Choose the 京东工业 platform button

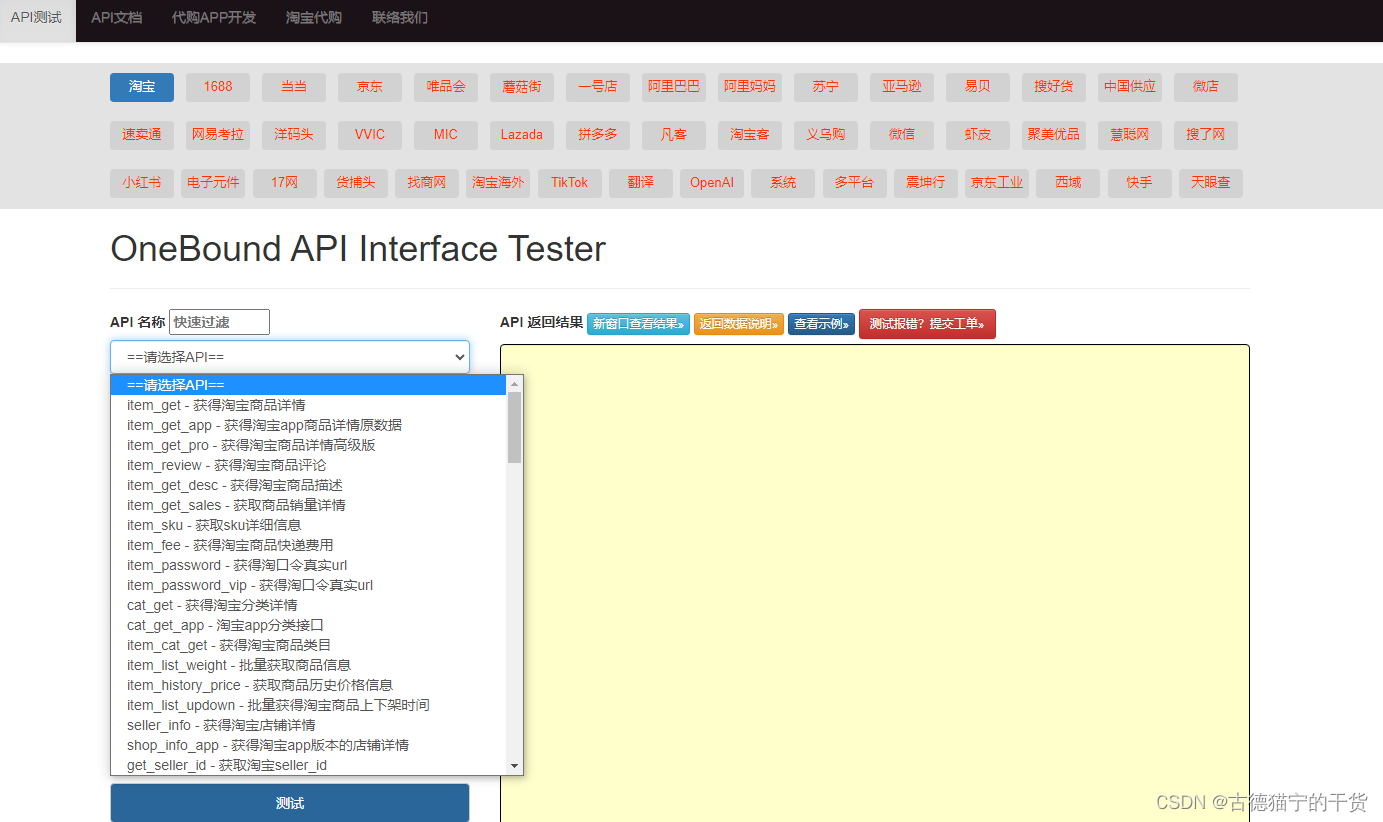[x=997, y=183]
